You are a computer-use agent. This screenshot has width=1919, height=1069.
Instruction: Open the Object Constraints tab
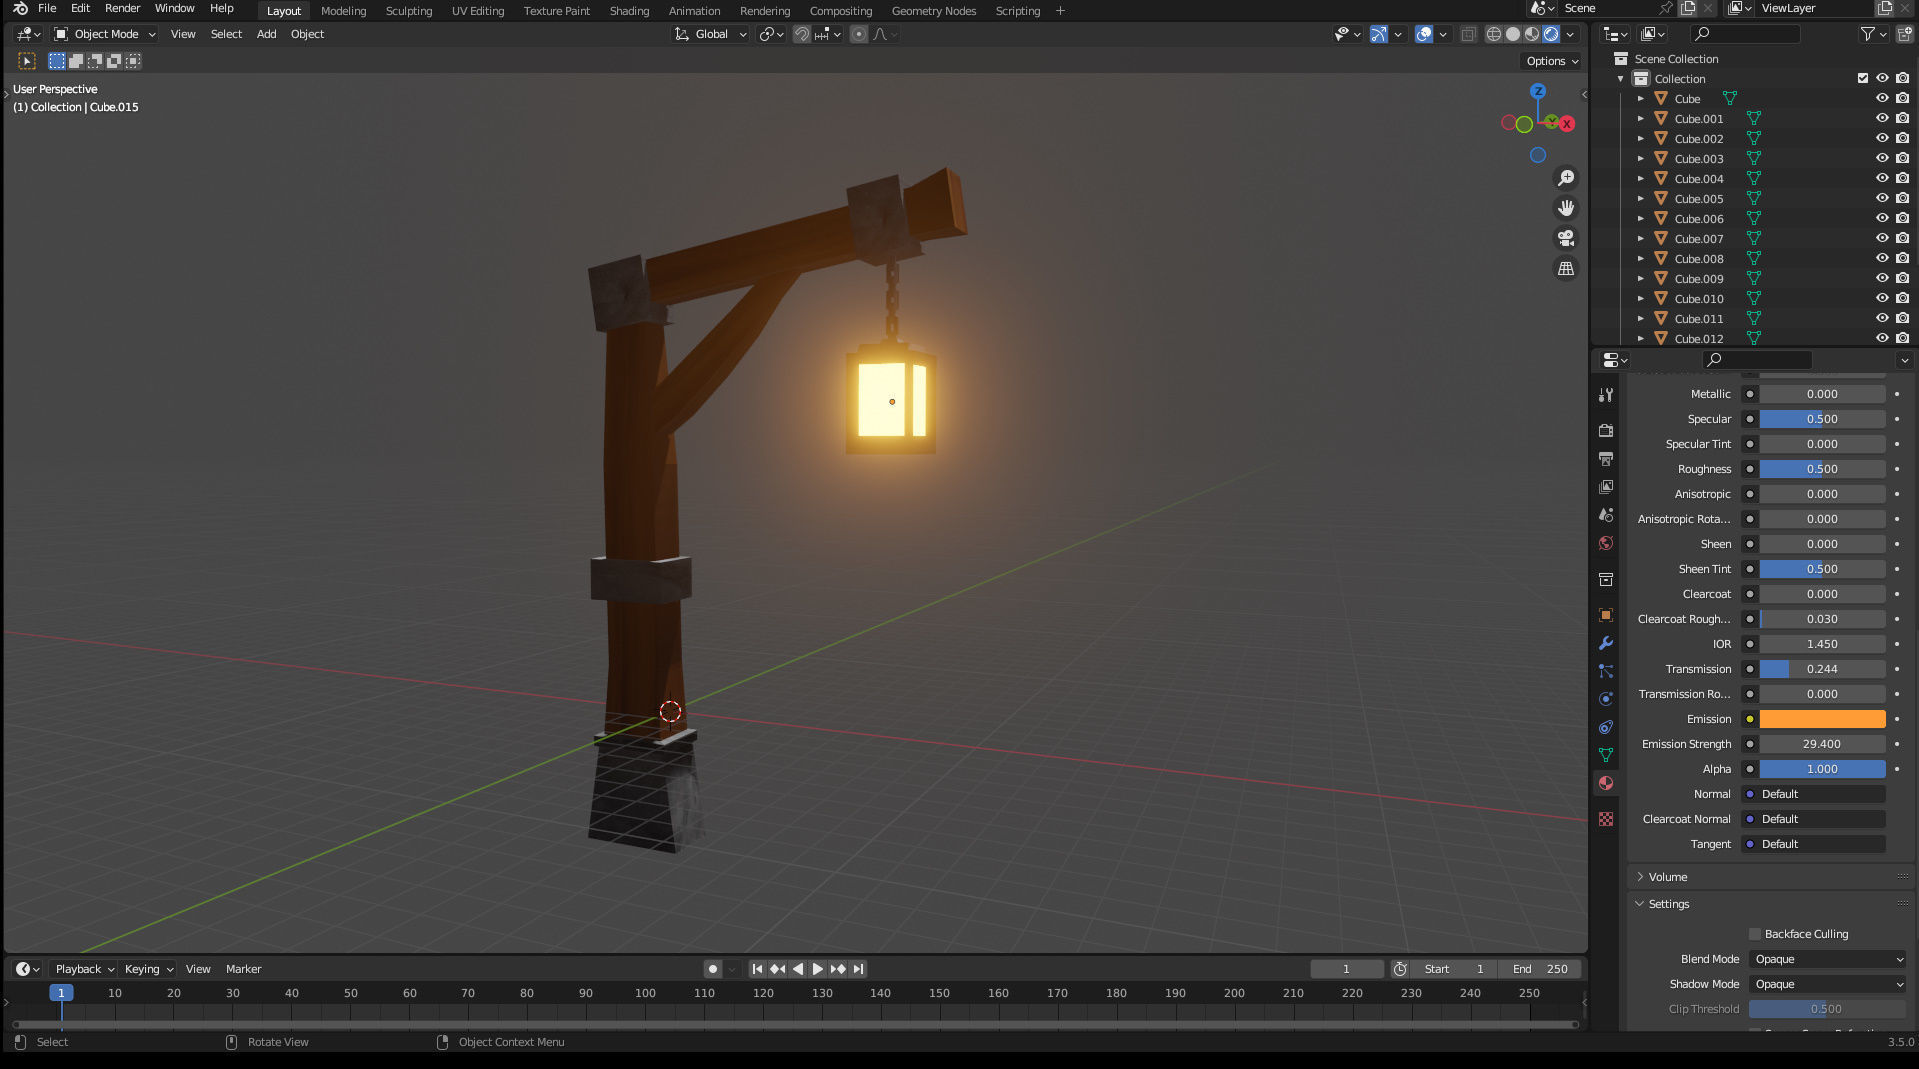coord(1606,727)
